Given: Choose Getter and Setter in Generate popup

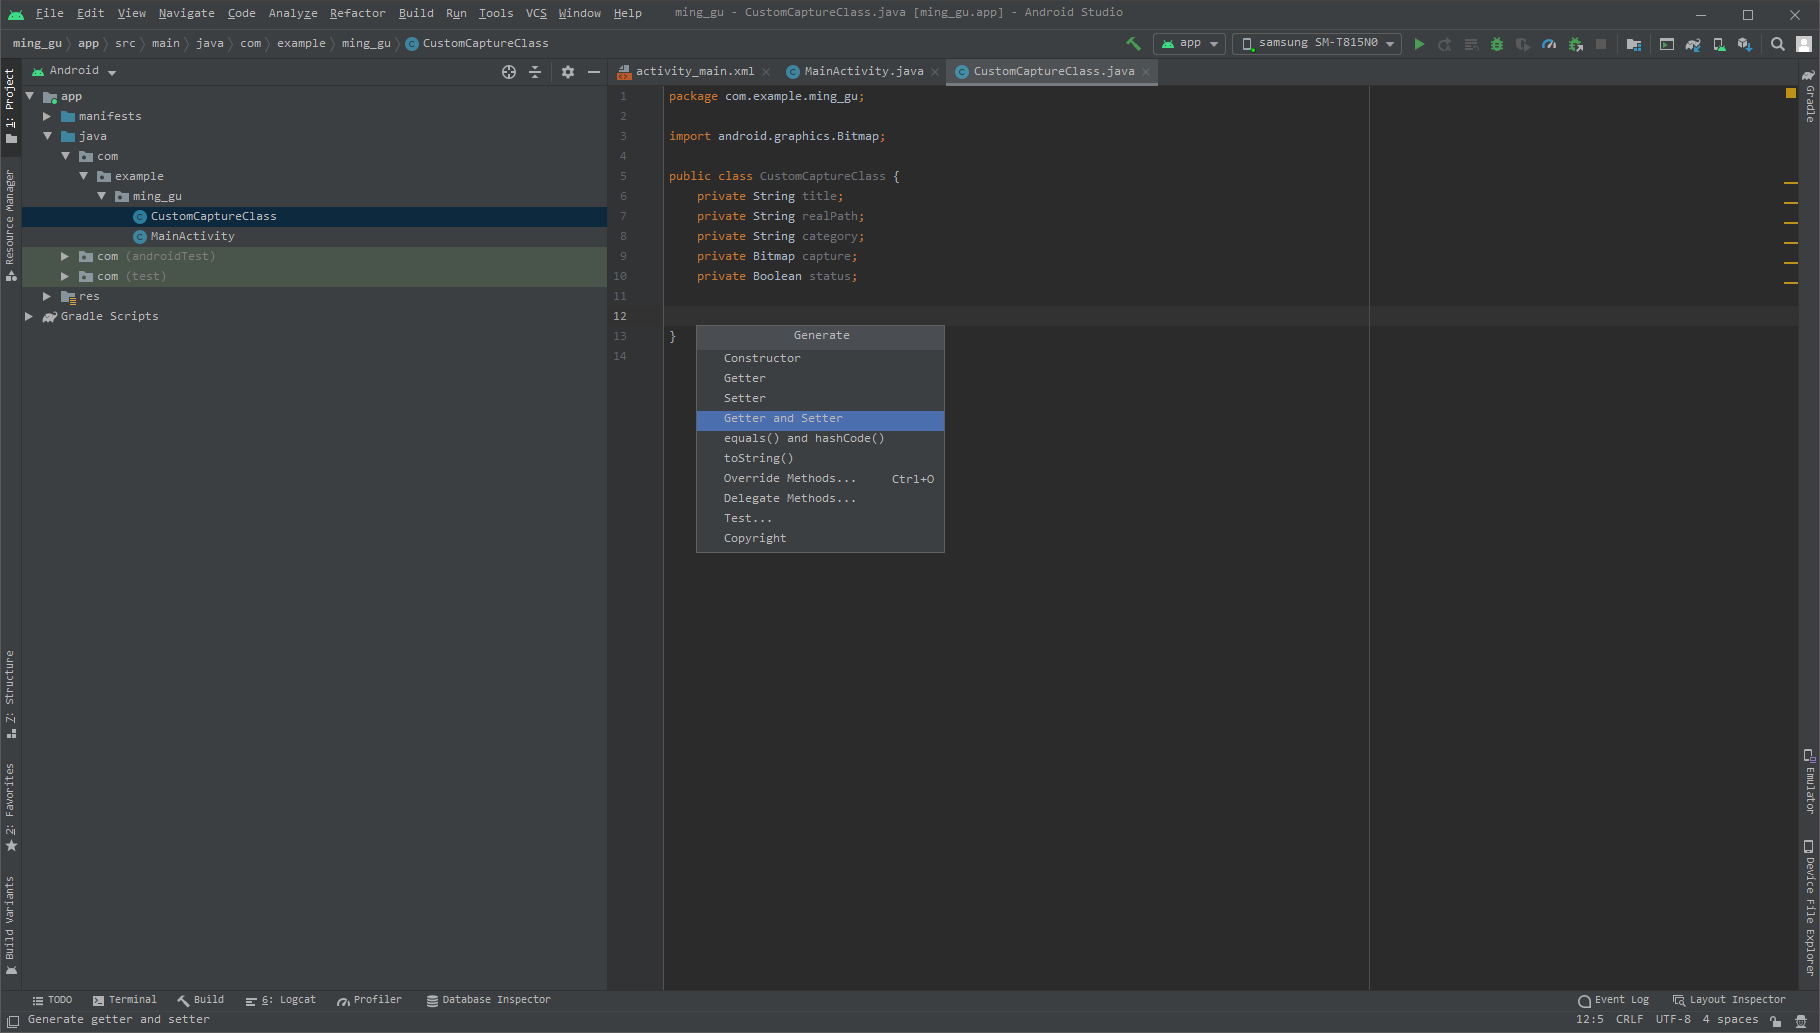Looking at the screenshot, I should (820, 420).
